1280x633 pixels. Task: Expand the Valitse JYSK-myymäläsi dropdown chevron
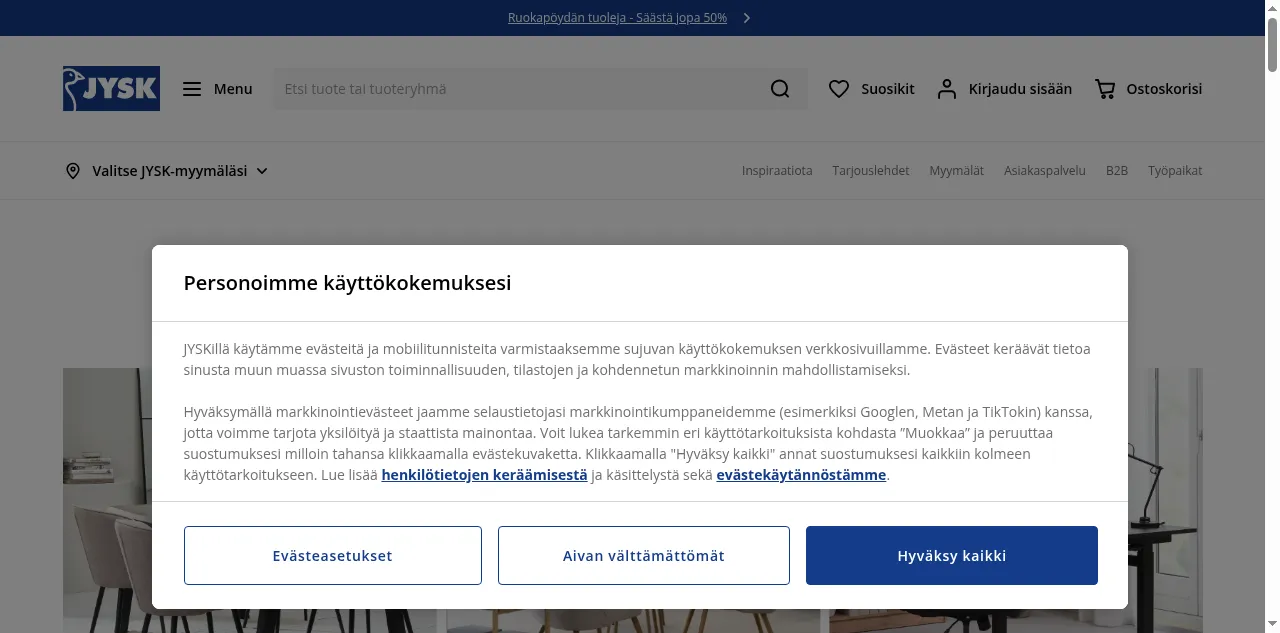262,171
